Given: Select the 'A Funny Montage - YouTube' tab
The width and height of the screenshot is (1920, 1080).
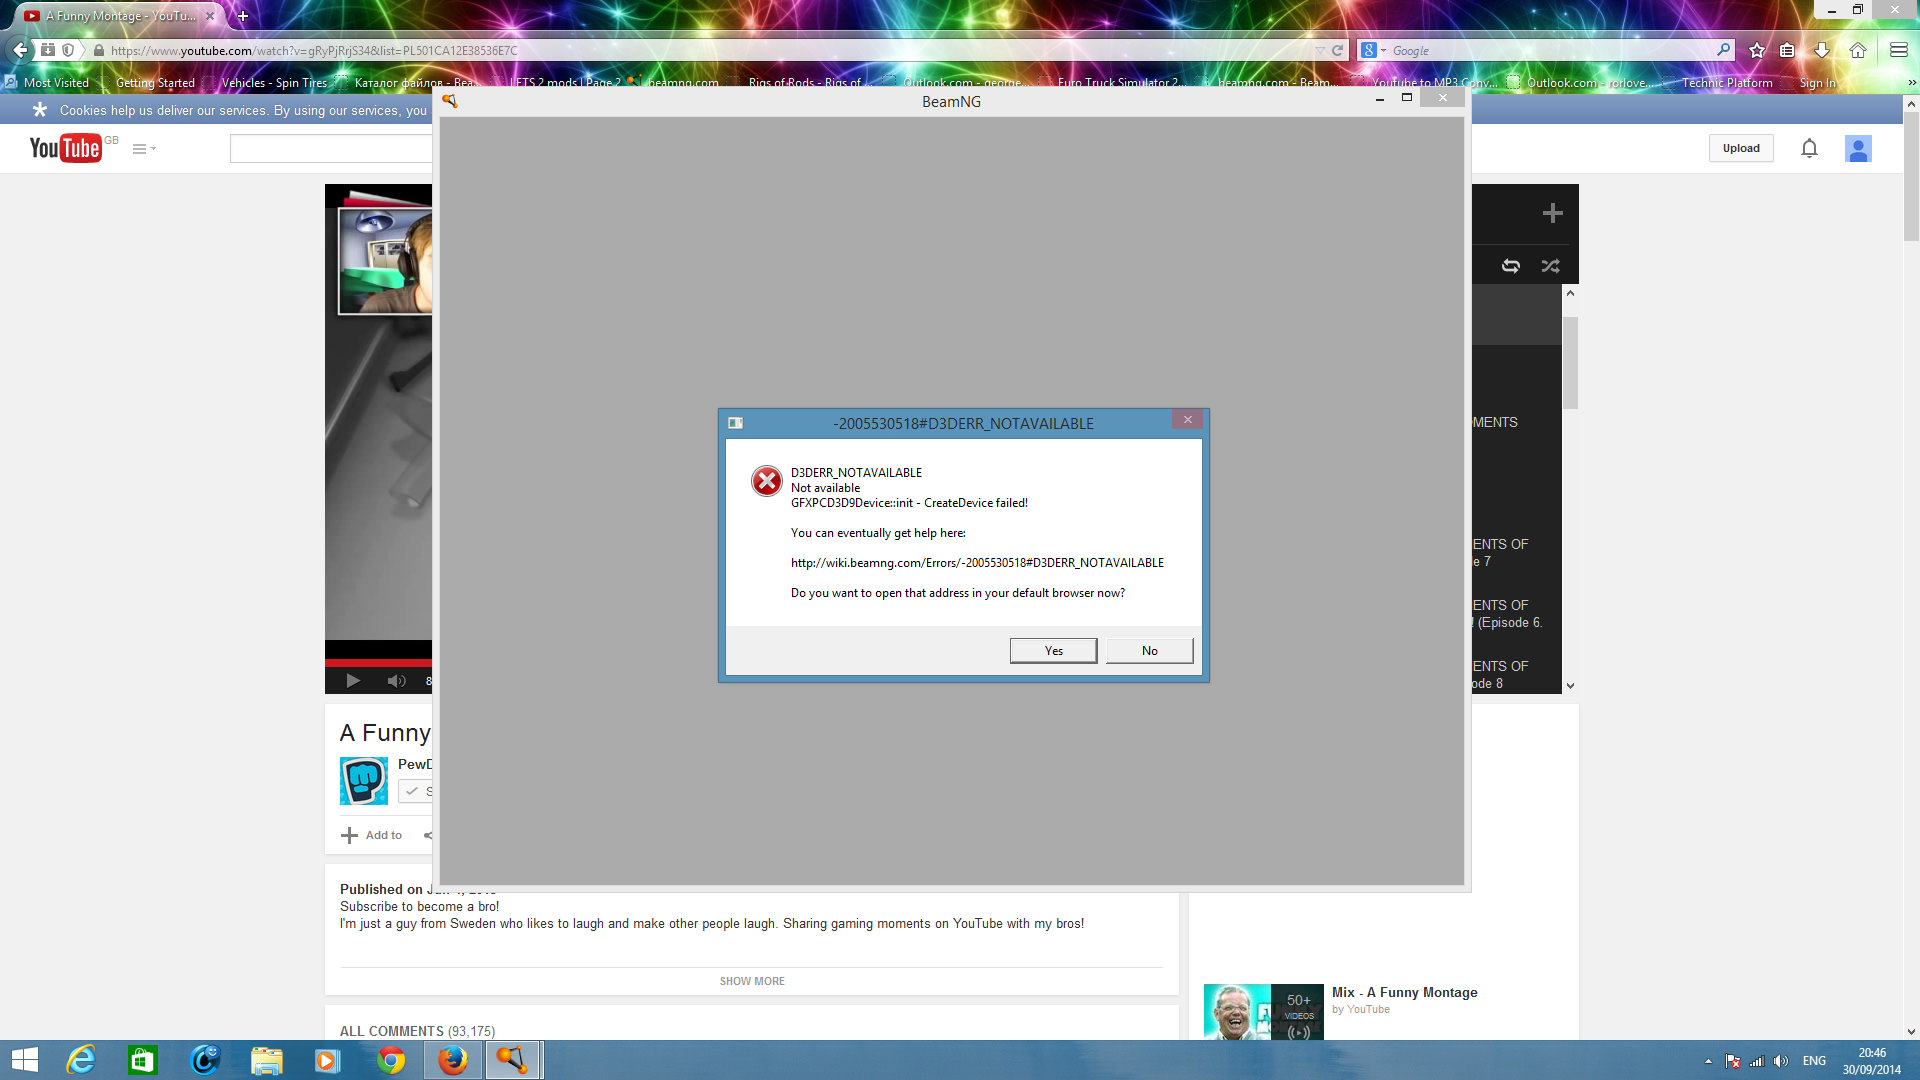Looking at the screenshot, I should 120,16.
